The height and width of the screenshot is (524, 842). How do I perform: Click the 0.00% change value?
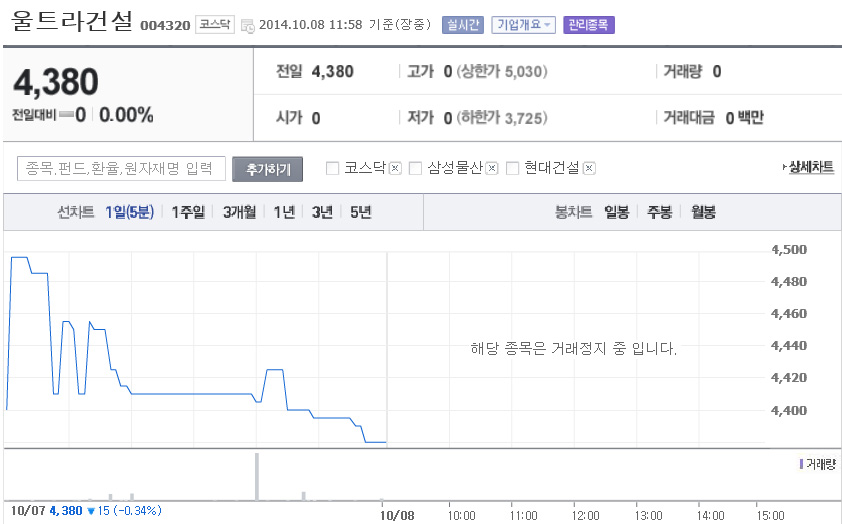coord(126,115)
